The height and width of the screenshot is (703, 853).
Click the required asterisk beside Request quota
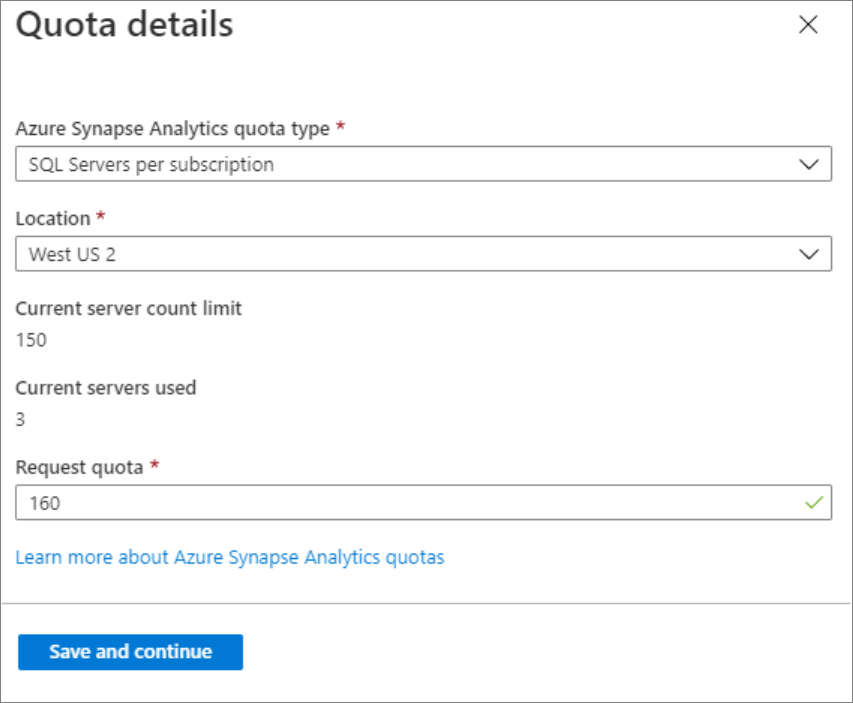(154, 466)
